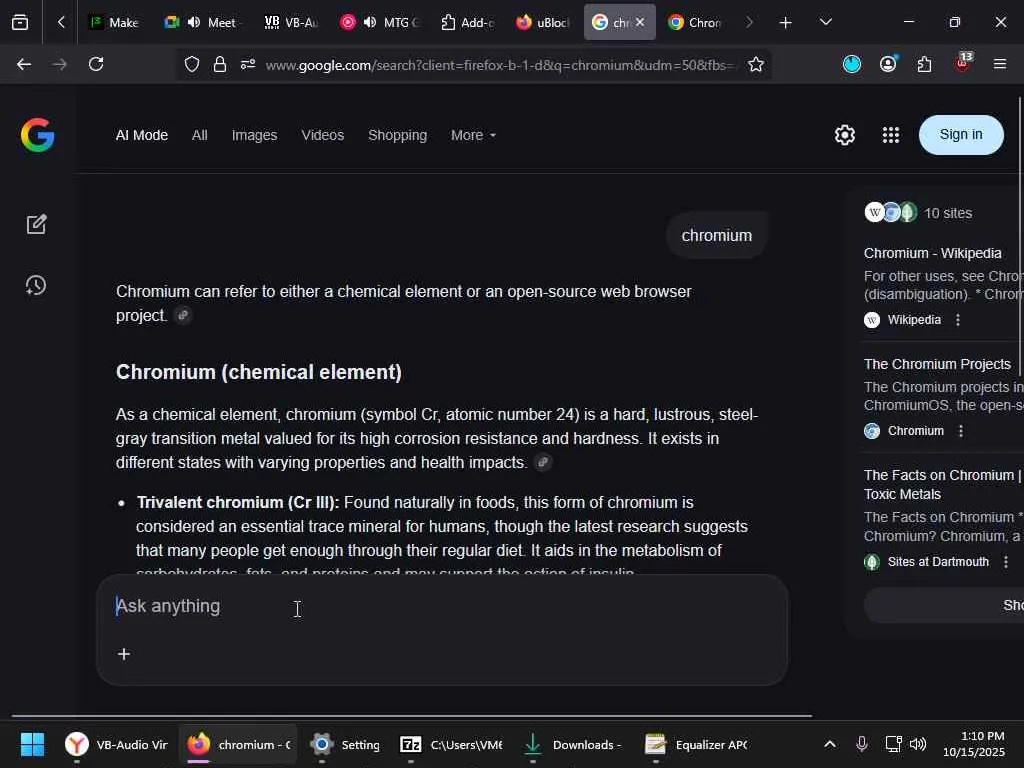Start a new AI Mode chat
Screen dimensions: 1024x768
(x=37, y=224)
